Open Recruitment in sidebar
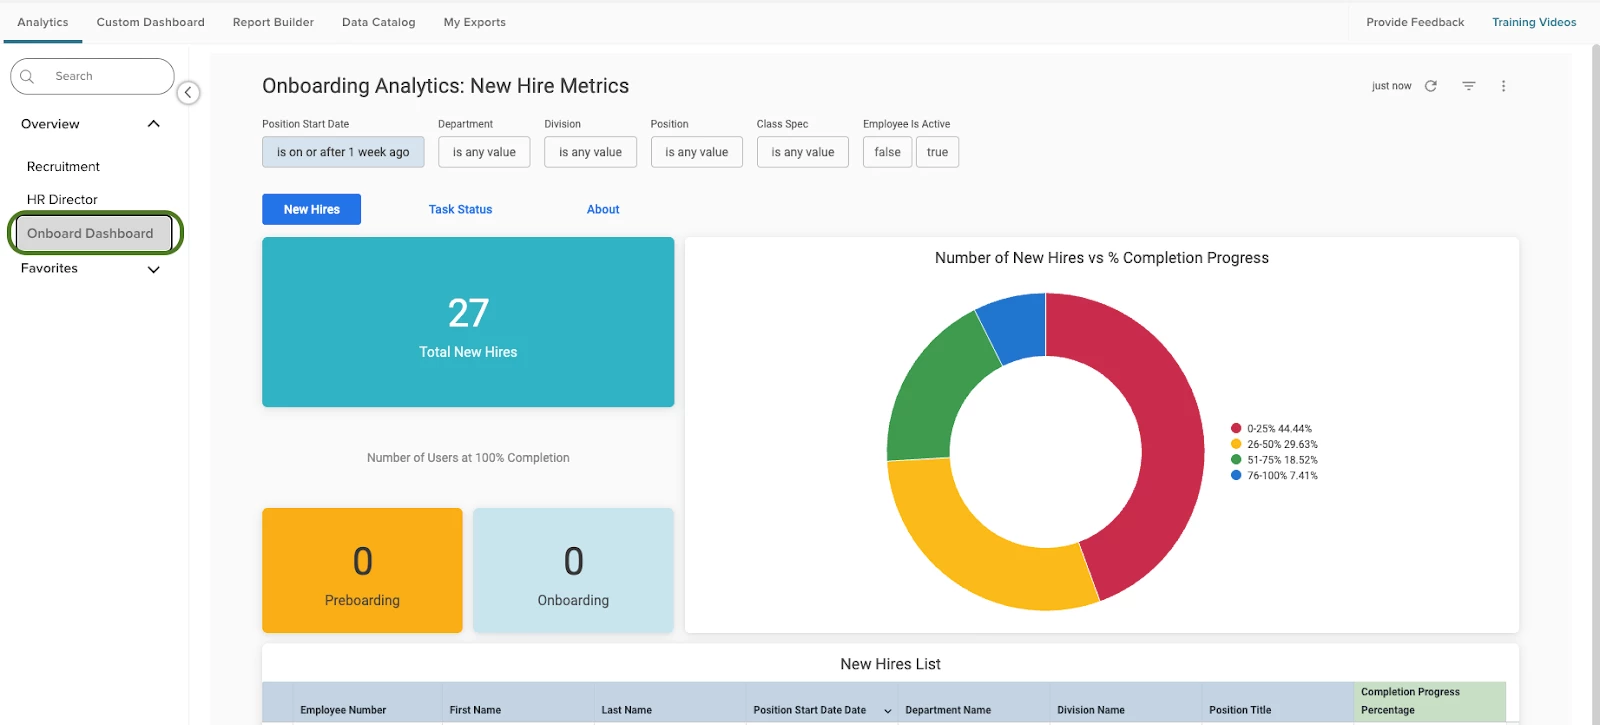Screen dimensions: 1600x725 [x=63, y=167]
